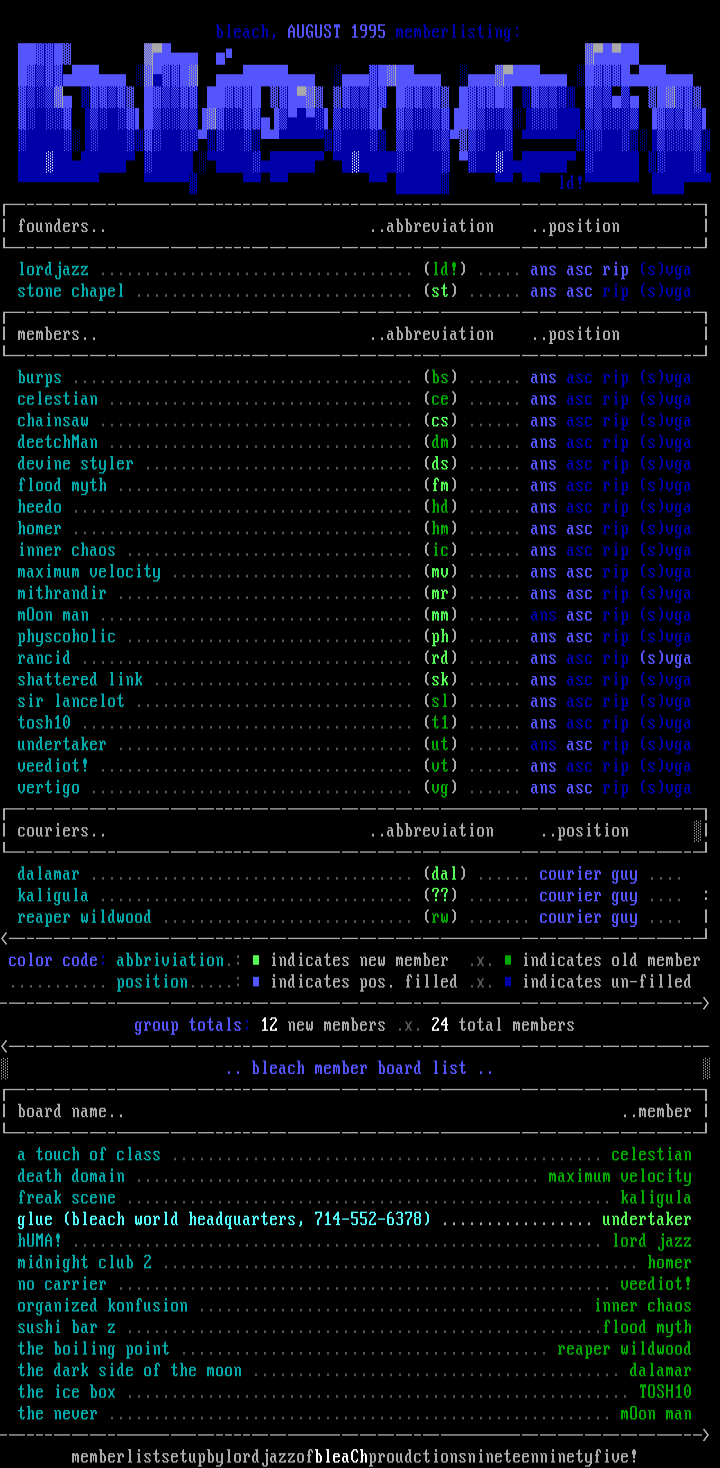This screenshot has width=720, height=1468.
Task: Select the organized konfusion board name
Action: coord(102,1306)
